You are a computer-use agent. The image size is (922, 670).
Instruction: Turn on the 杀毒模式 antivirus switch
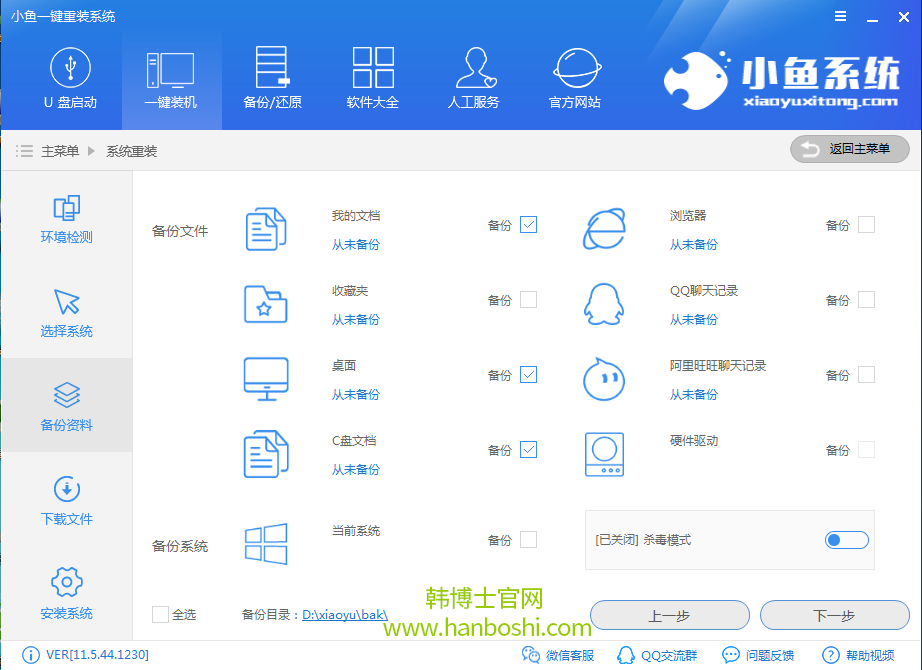click(x=847, y=539)
